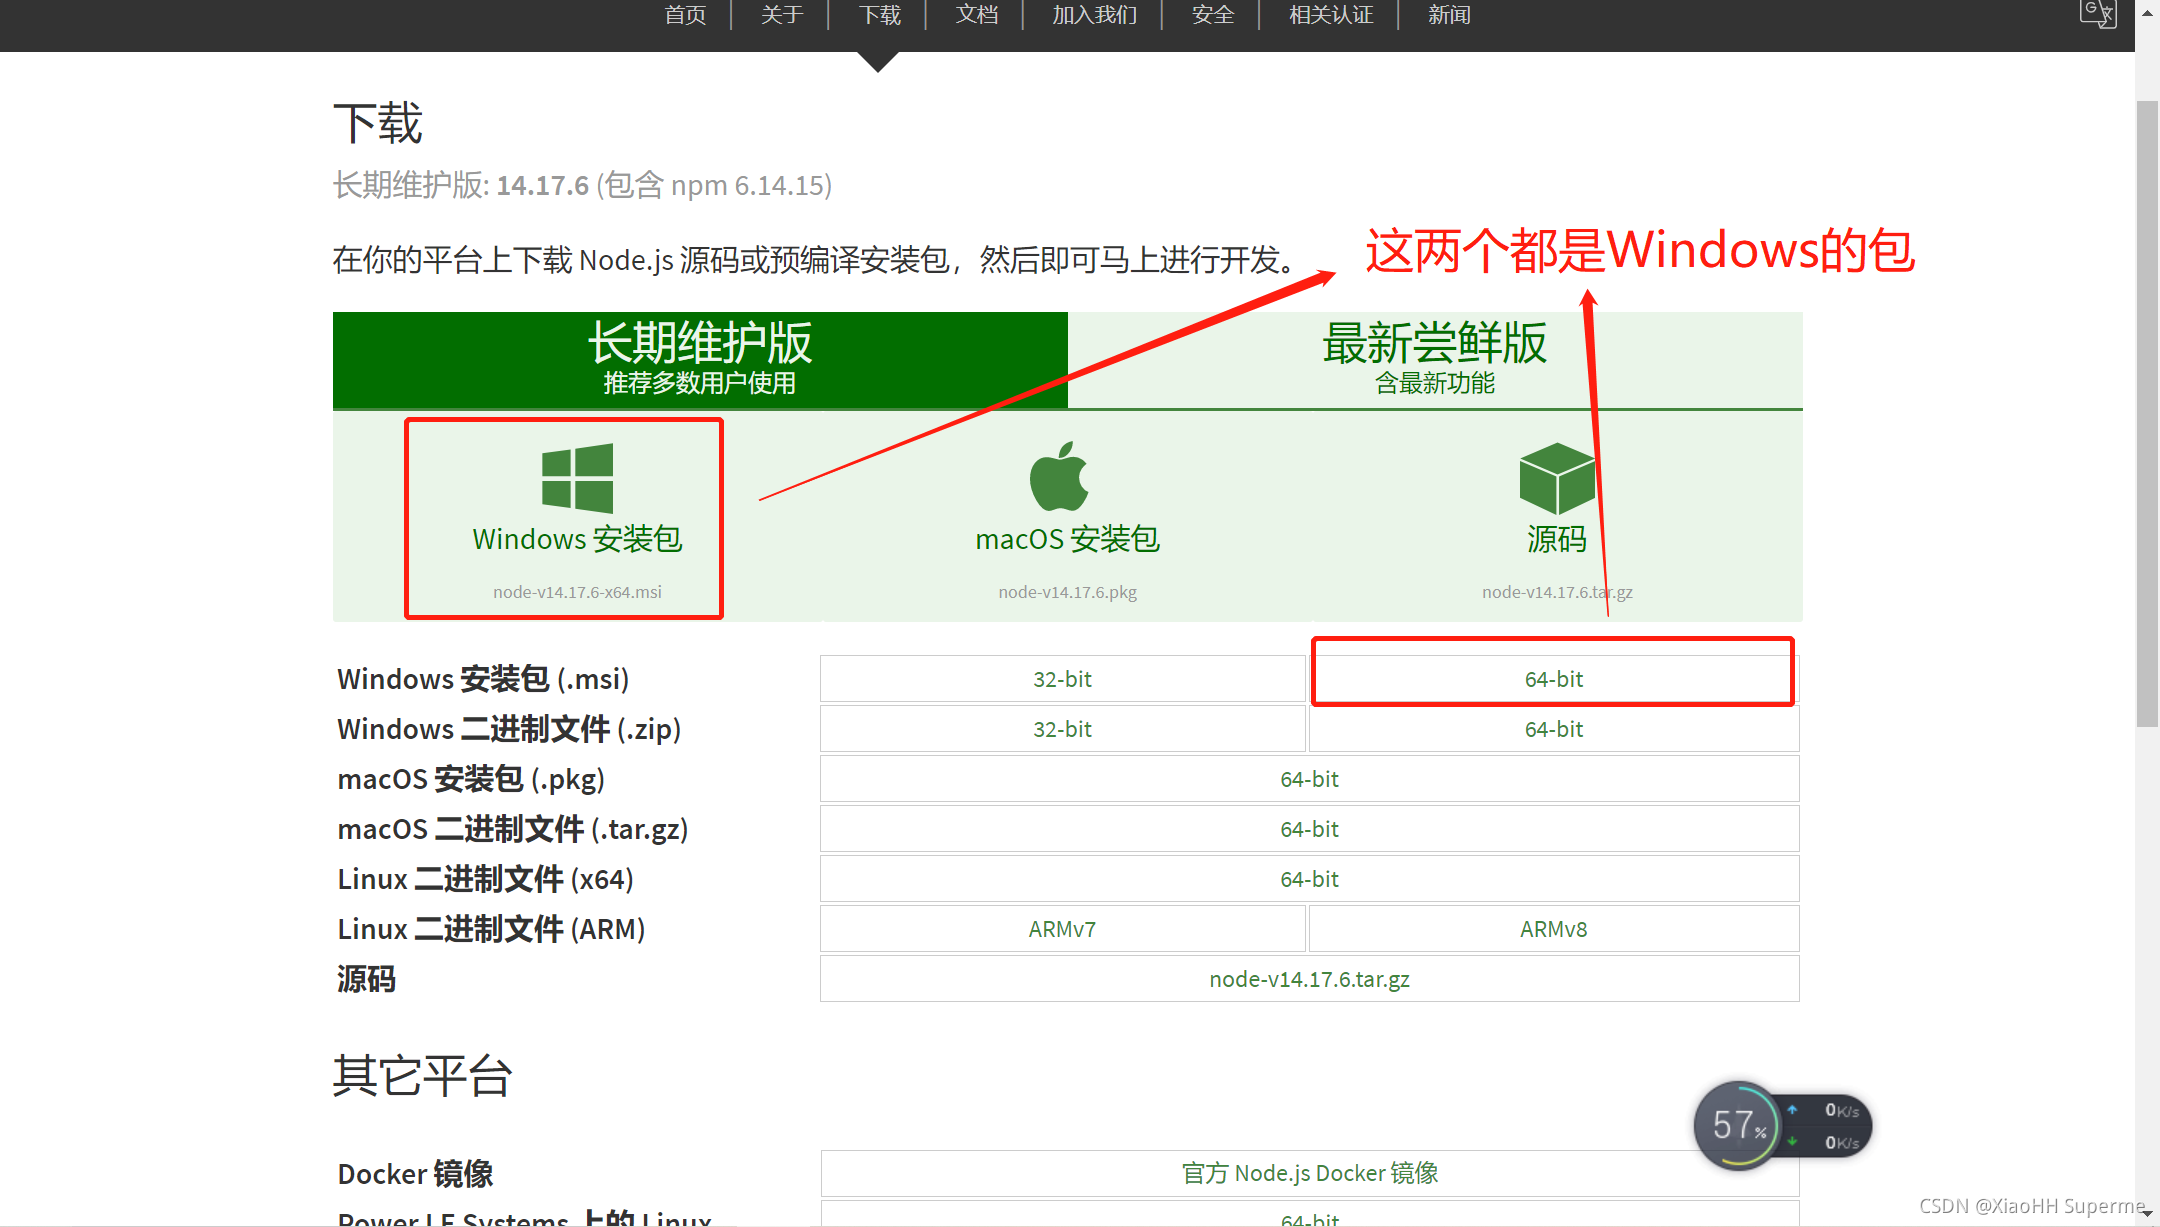
Task: Click the 其它平台 heading
Action: click(x=422, y=1076)
